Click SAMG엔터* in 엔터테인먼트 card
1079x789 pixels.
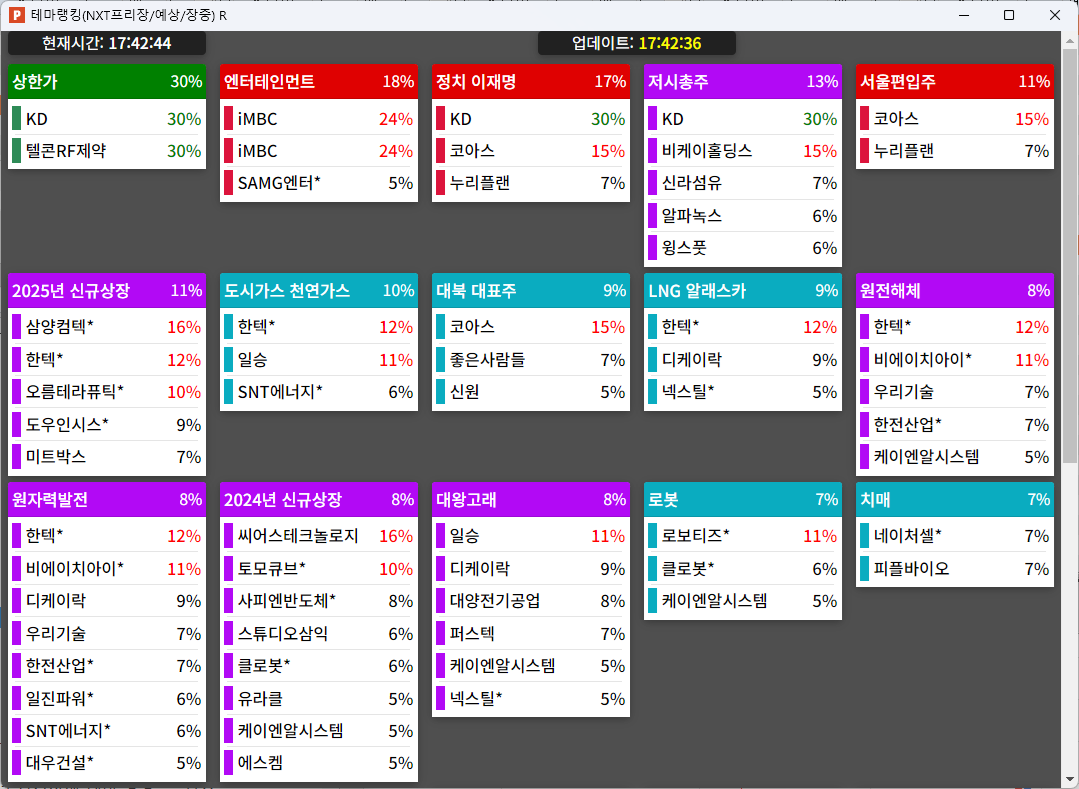click(319, 183)
